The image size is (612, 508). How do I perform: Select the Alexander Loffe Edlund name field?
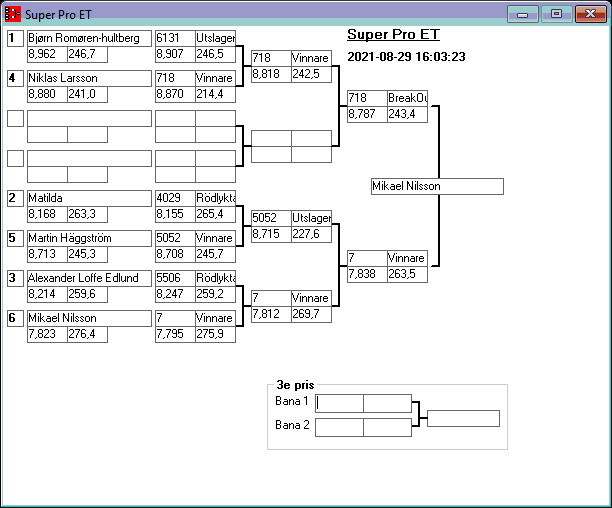coord(89,278)
